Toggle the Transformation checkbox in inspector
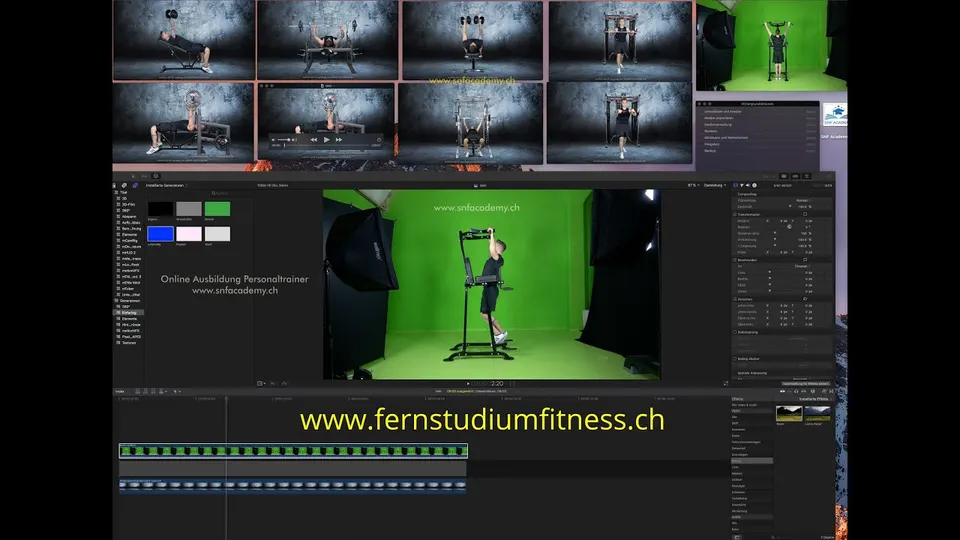 (x=735, y=214)
